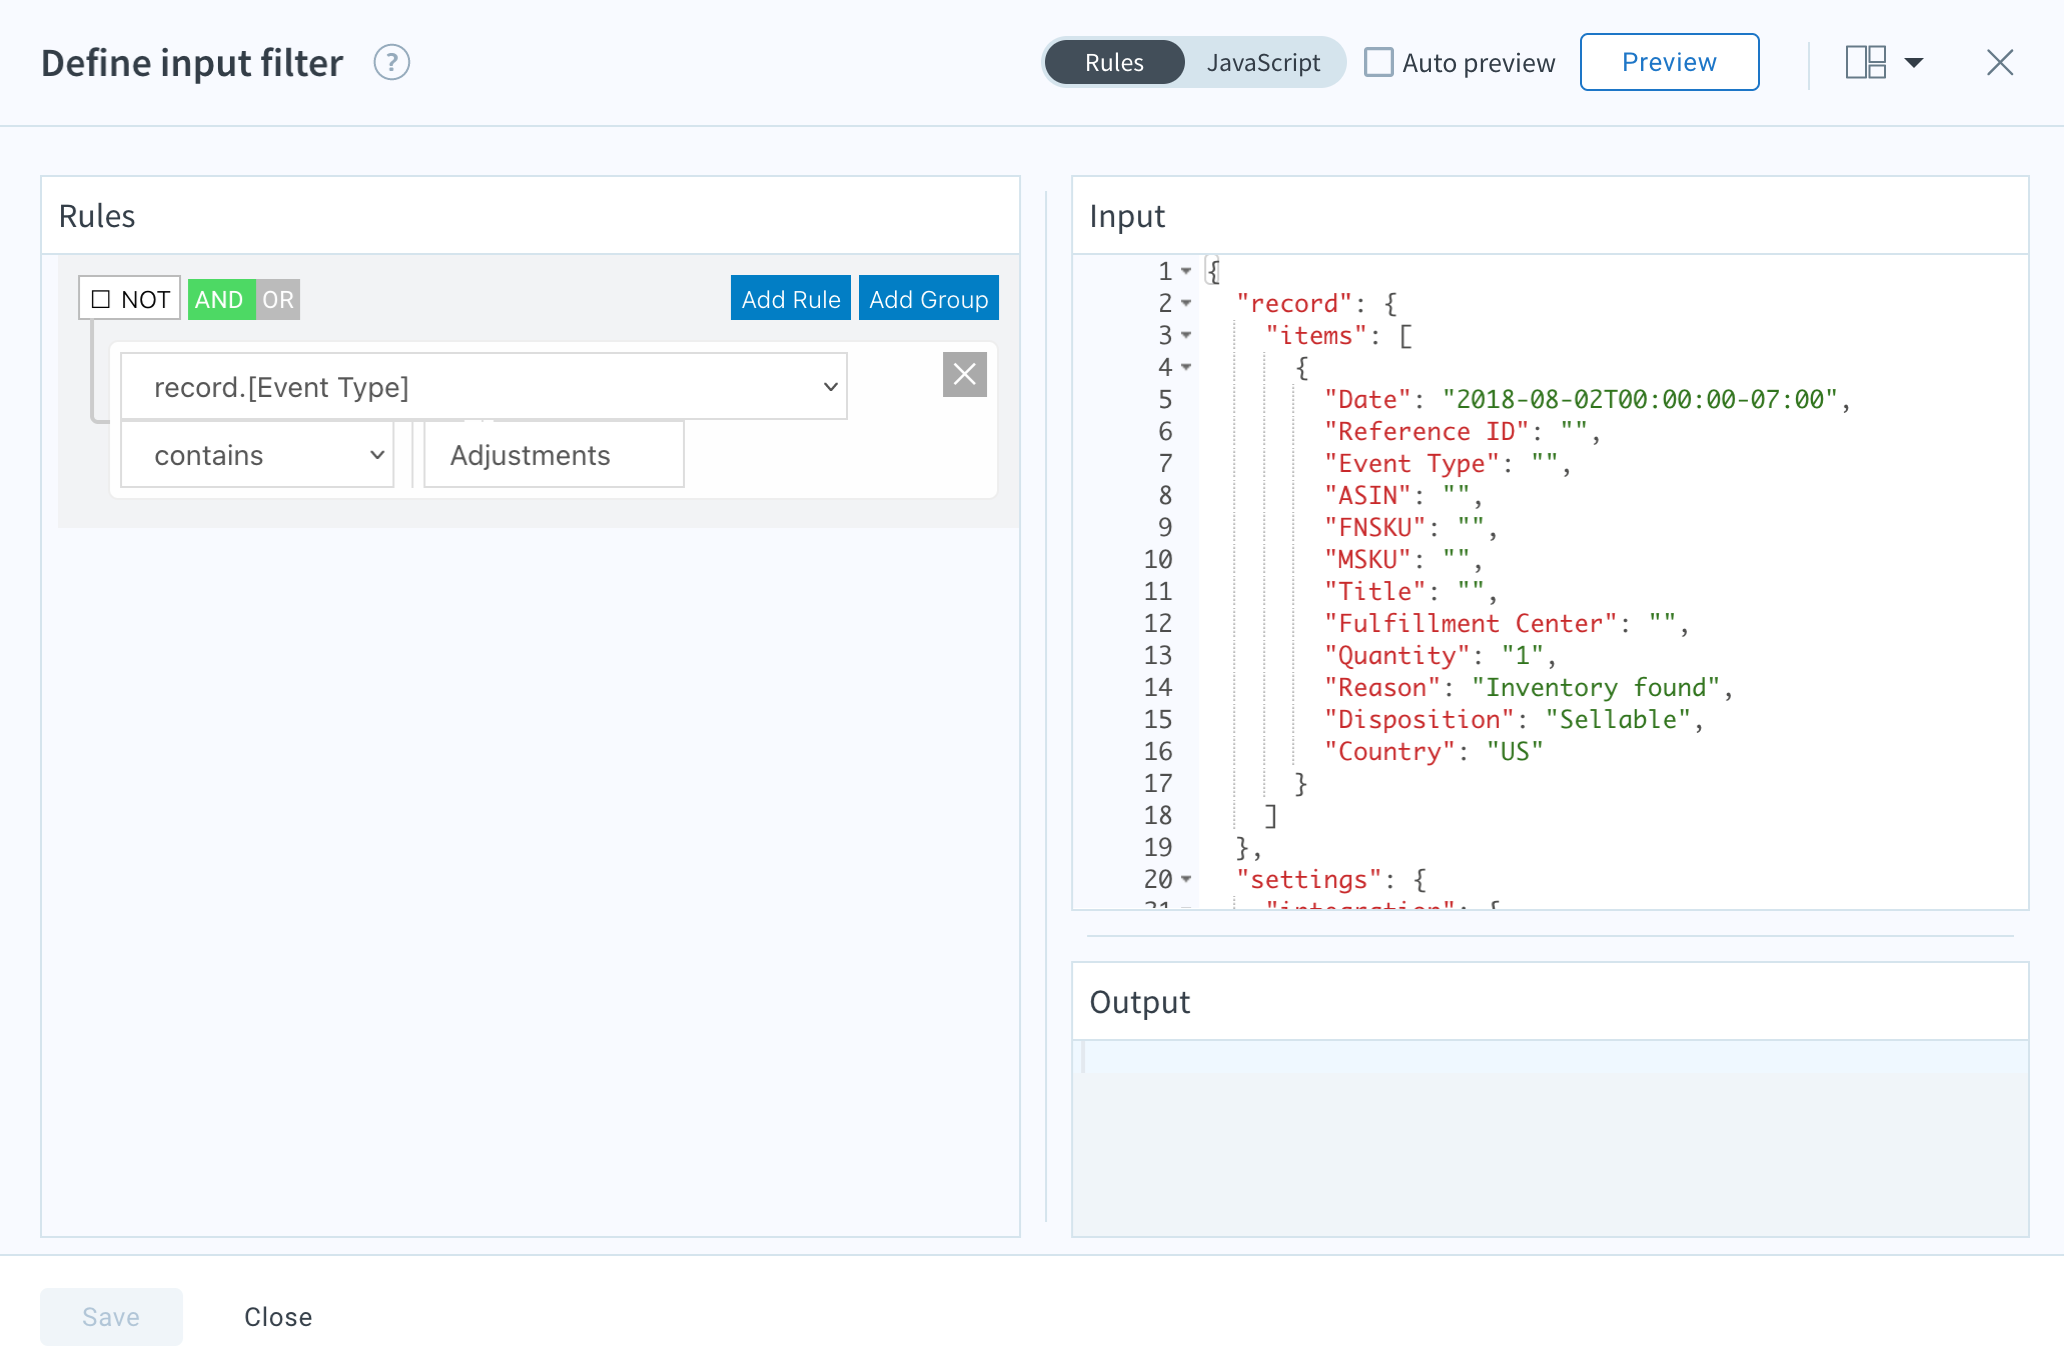This screenshot has width=2064, height=1348.
Task: Click the "FNSKU" key on line 9
Action: (1375, 528)
